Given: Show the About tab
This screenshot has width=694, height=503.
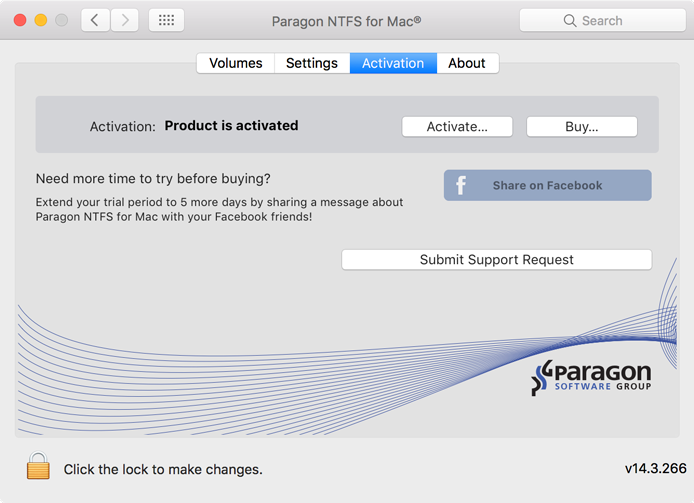Looking at the screenshot, I should click(x=466, y=63).
